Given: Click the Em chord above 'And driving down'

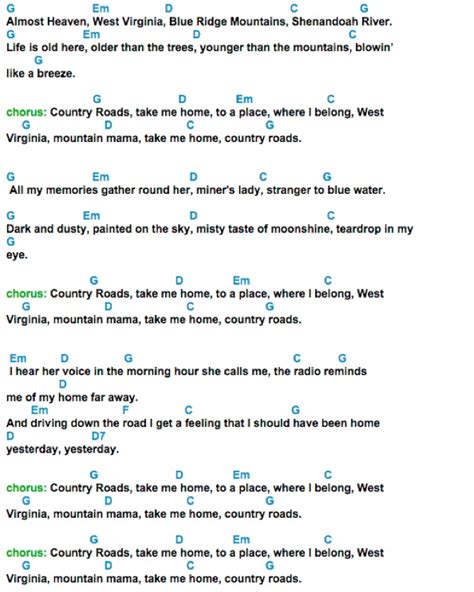Looking at the screenshot, I should [x=40, y=410].
